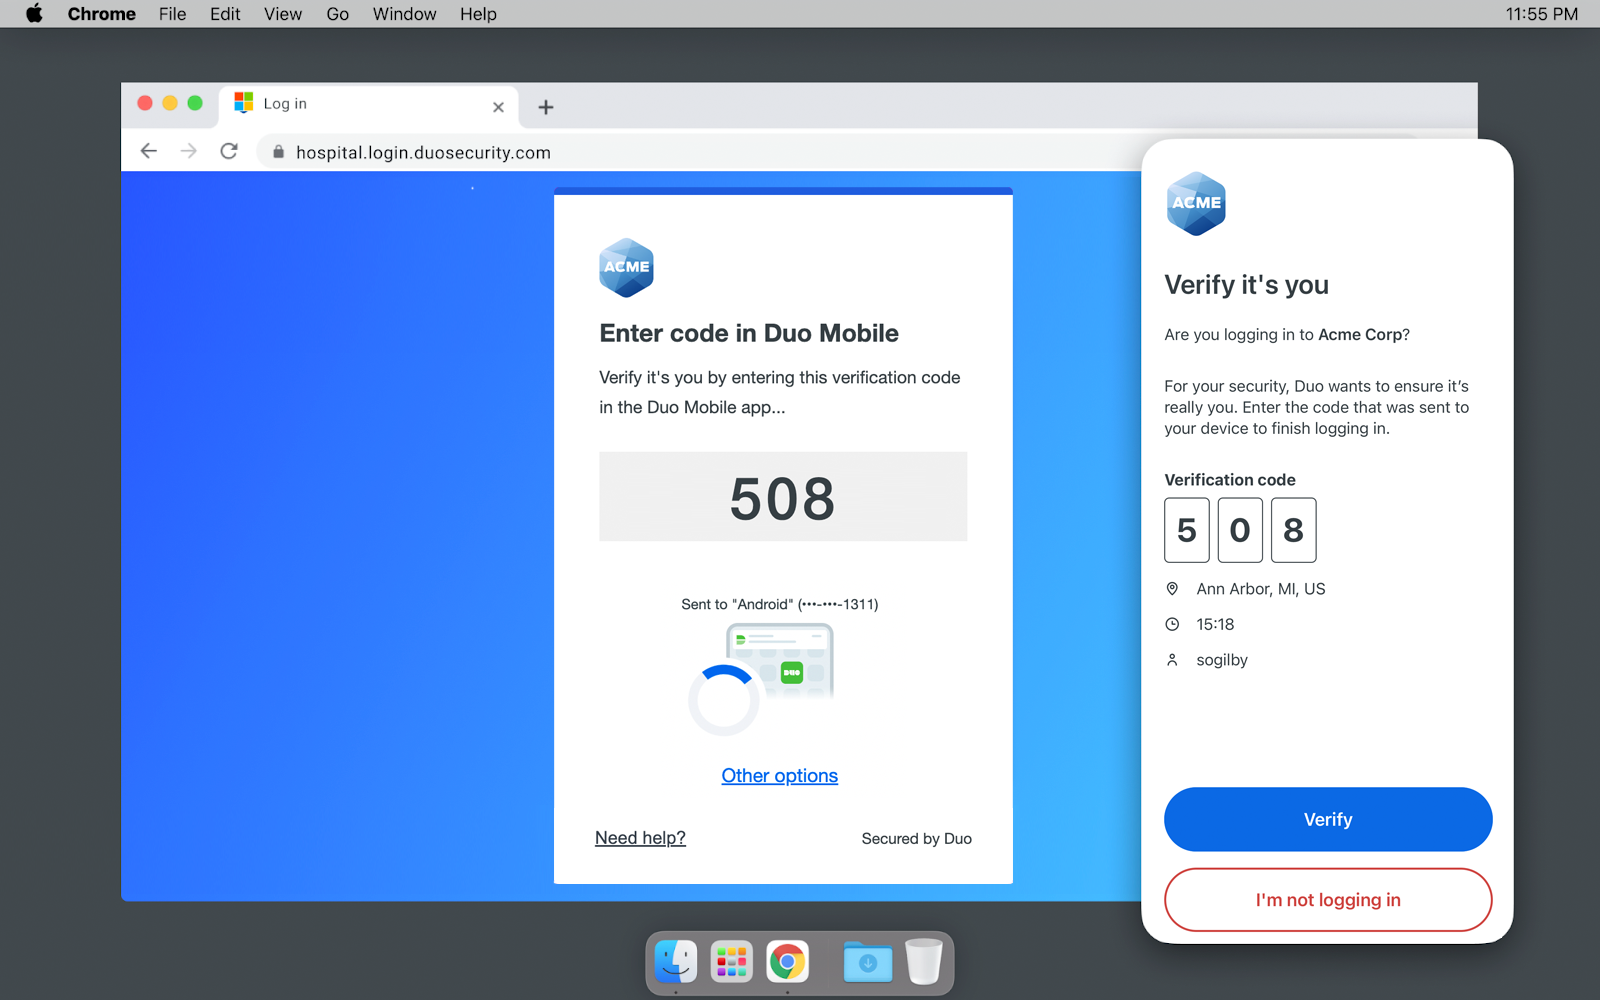This screenshot has height=1000, width=1600.
Task: Click the ACME logo in the Verify panel
Action: pos(1196,203)
